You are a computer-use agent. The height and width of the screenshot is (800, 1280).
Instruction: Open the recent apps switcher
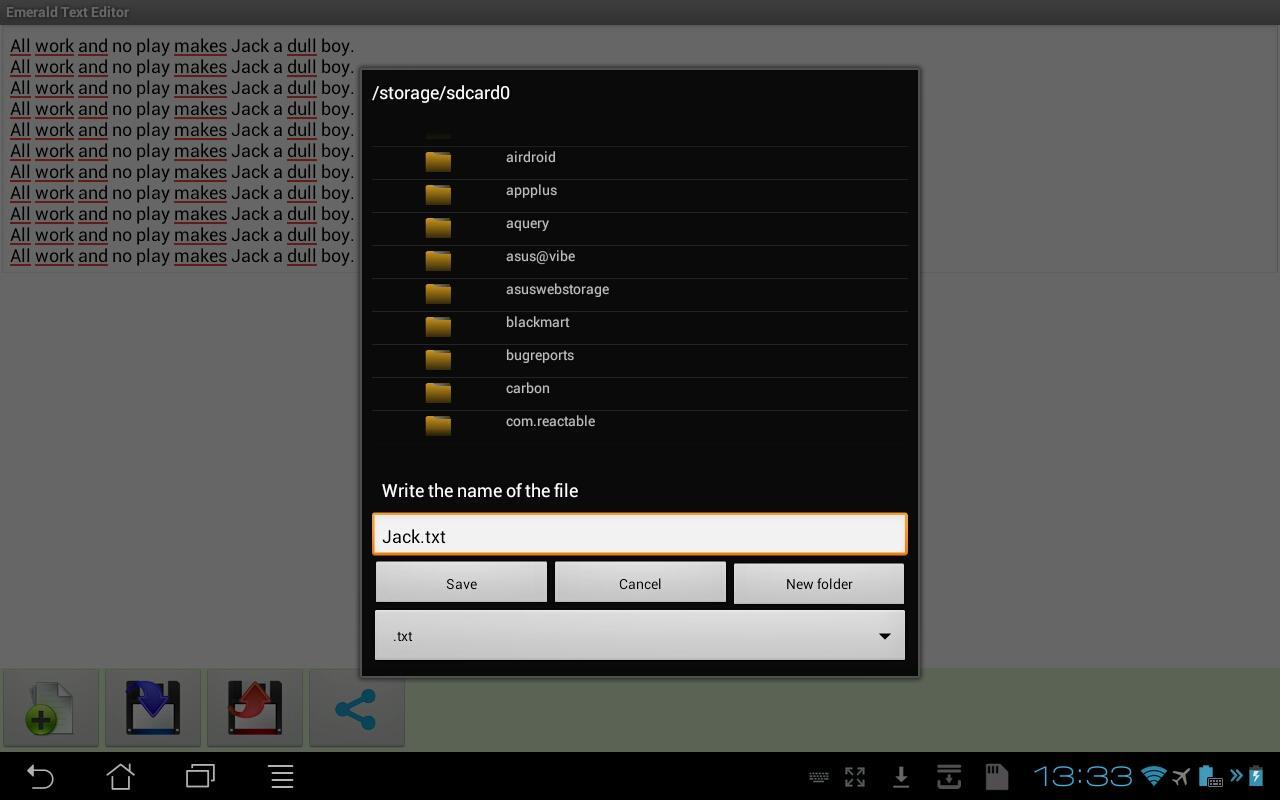click(x=201, y=776)
